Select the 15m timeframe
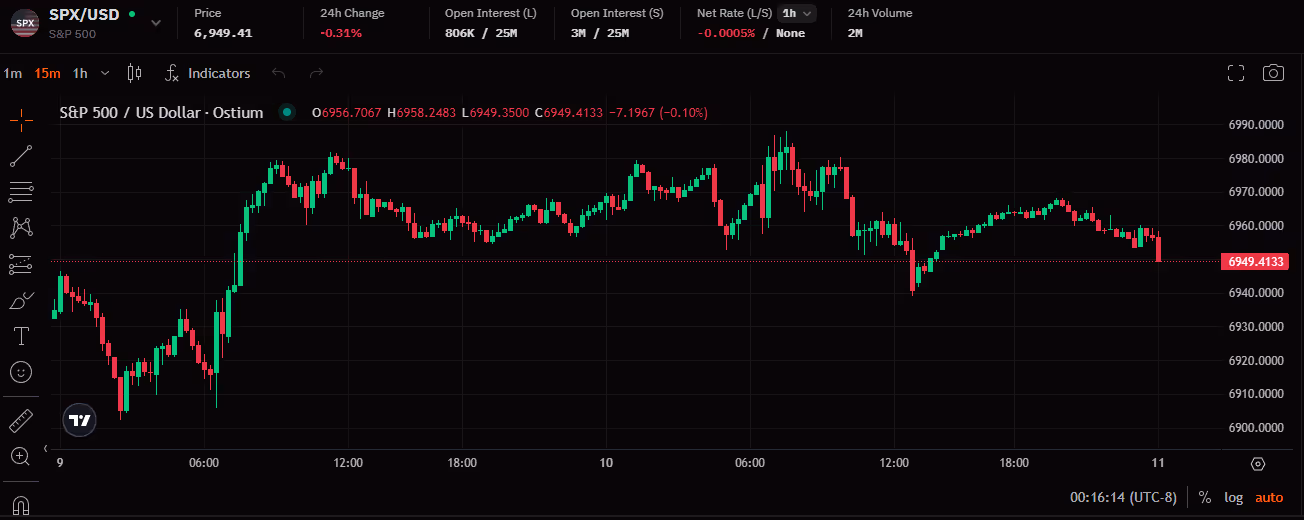The image size is (1304, 520). click(47, 73)
